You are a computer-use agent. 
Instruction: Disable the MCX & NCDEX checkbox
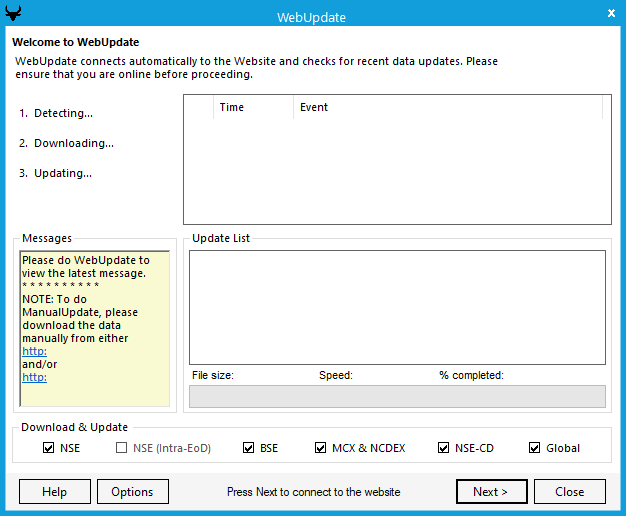(x=321, y=448)
